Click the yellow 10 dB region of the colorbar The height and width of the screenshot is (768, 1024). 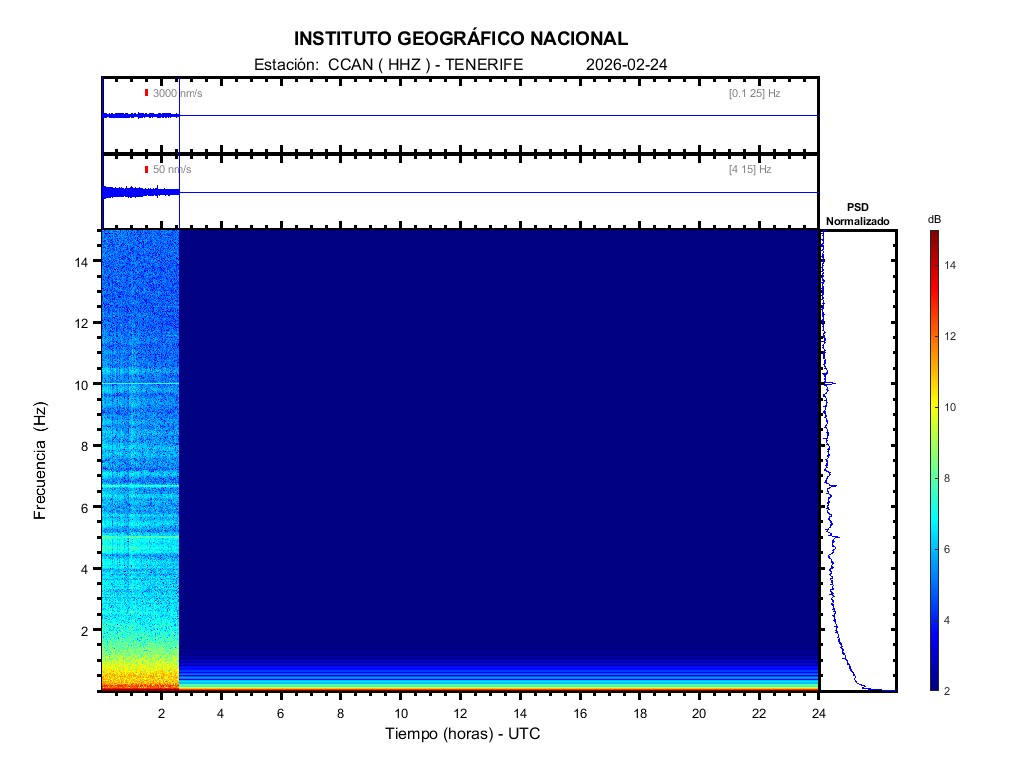pos(933,408)
